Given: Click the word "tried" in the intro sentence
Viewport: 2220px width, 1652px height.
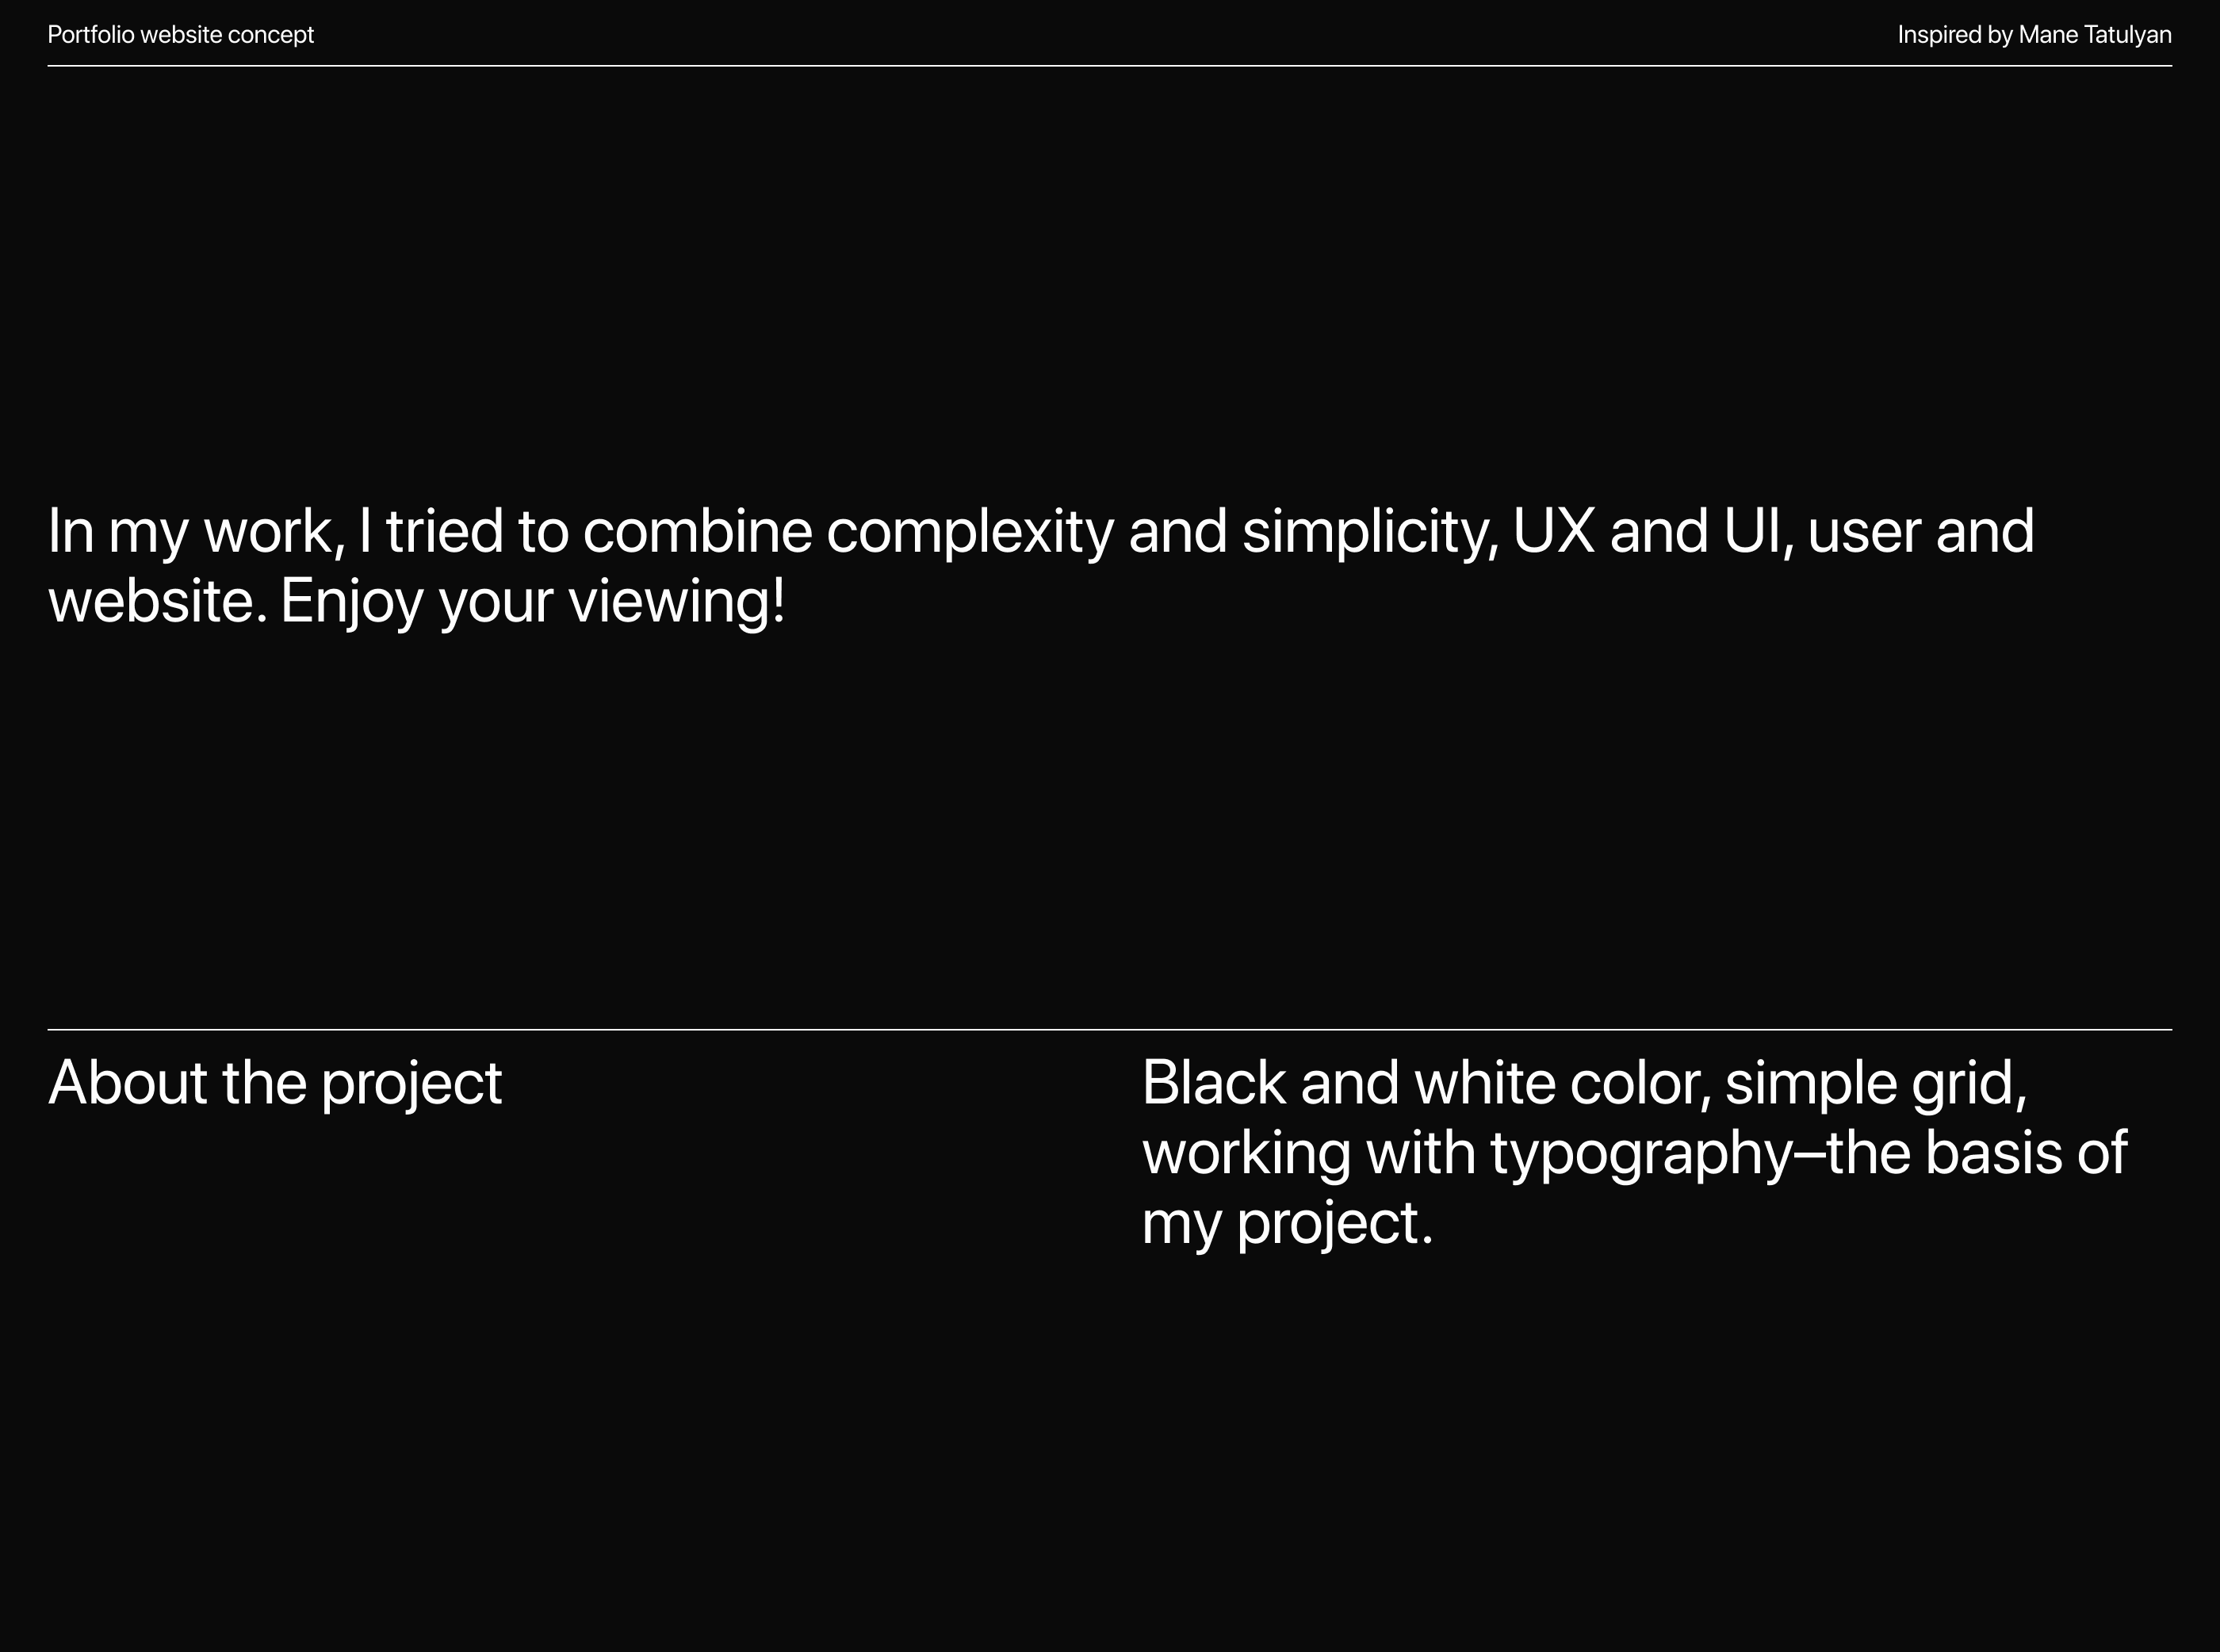Looking at the screenshot, I should pos(444,531).
